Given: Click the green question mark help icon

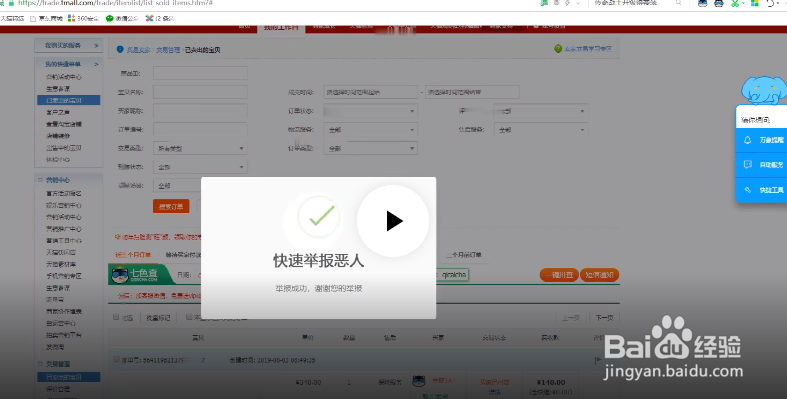Looking at the screenshot, I should click(x=558, y=49).
